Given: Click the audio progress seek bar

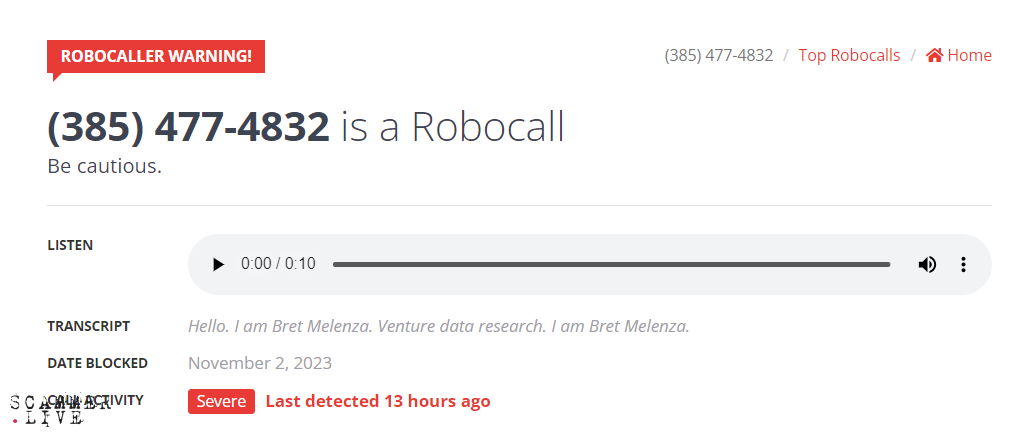Looking at the screenshot, I should click(x=610, y=265).
